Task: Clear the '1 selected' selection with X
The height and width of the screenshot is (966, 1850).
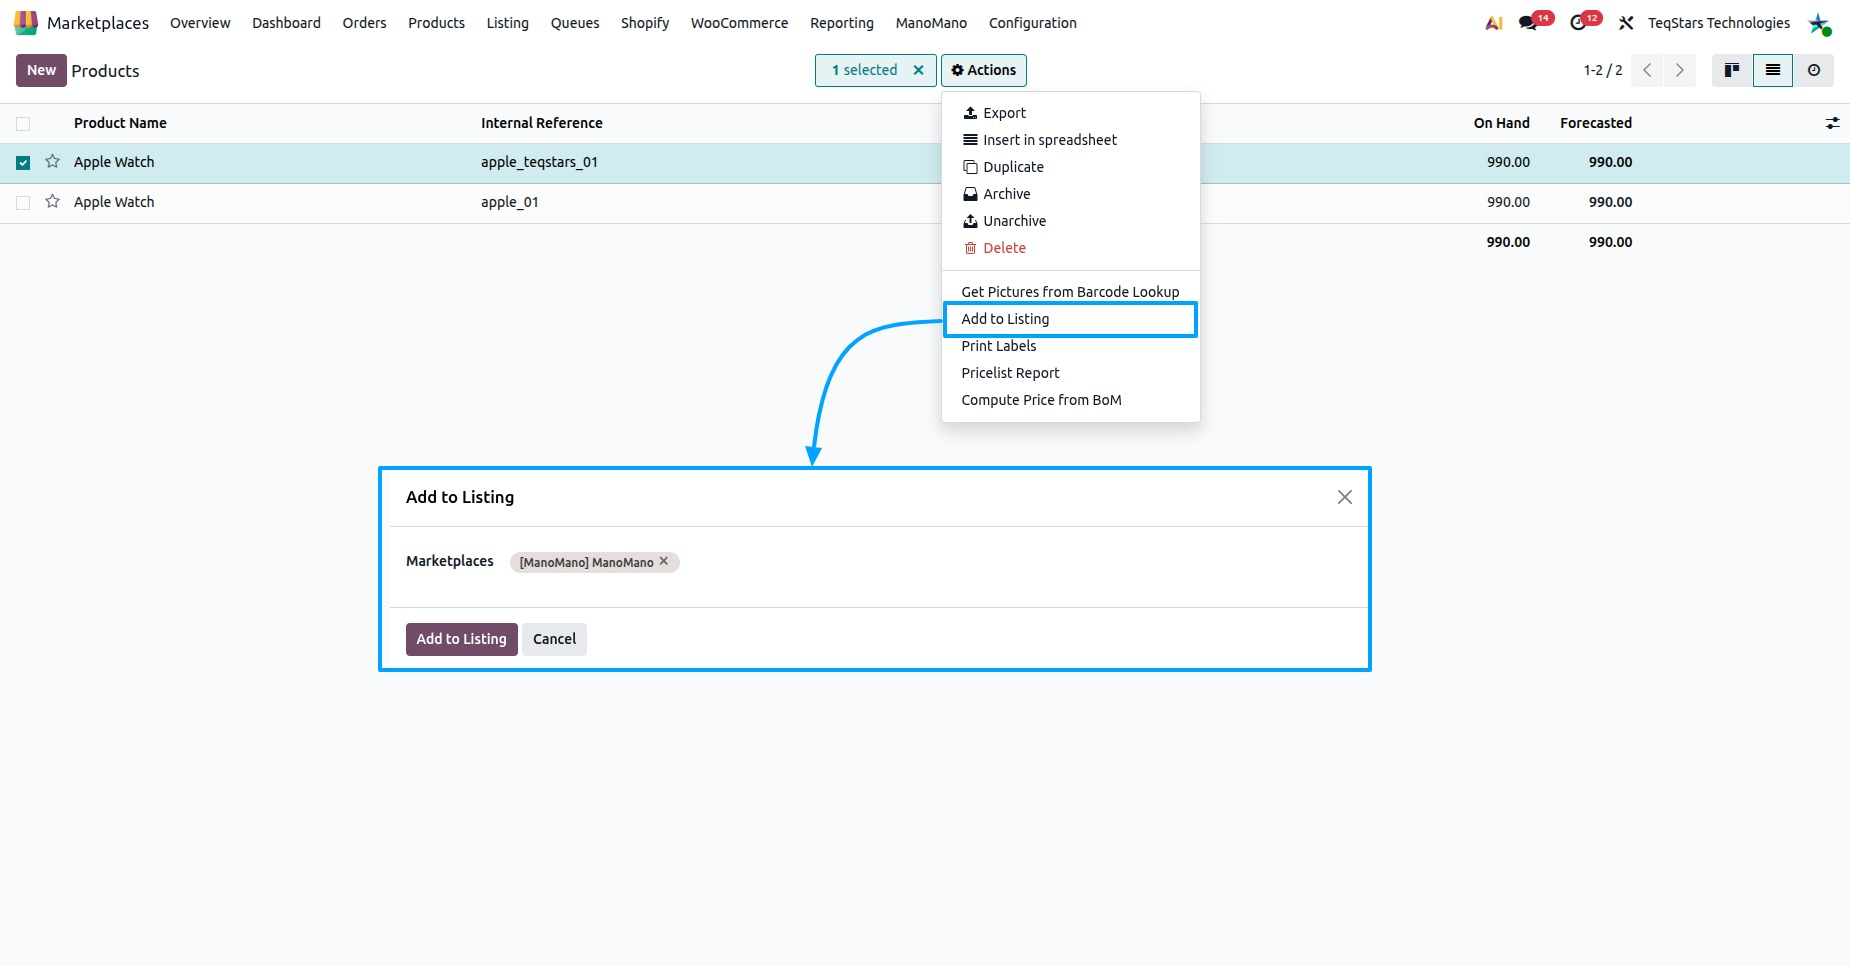Action: pyautogui.click(x=918, y=70)
